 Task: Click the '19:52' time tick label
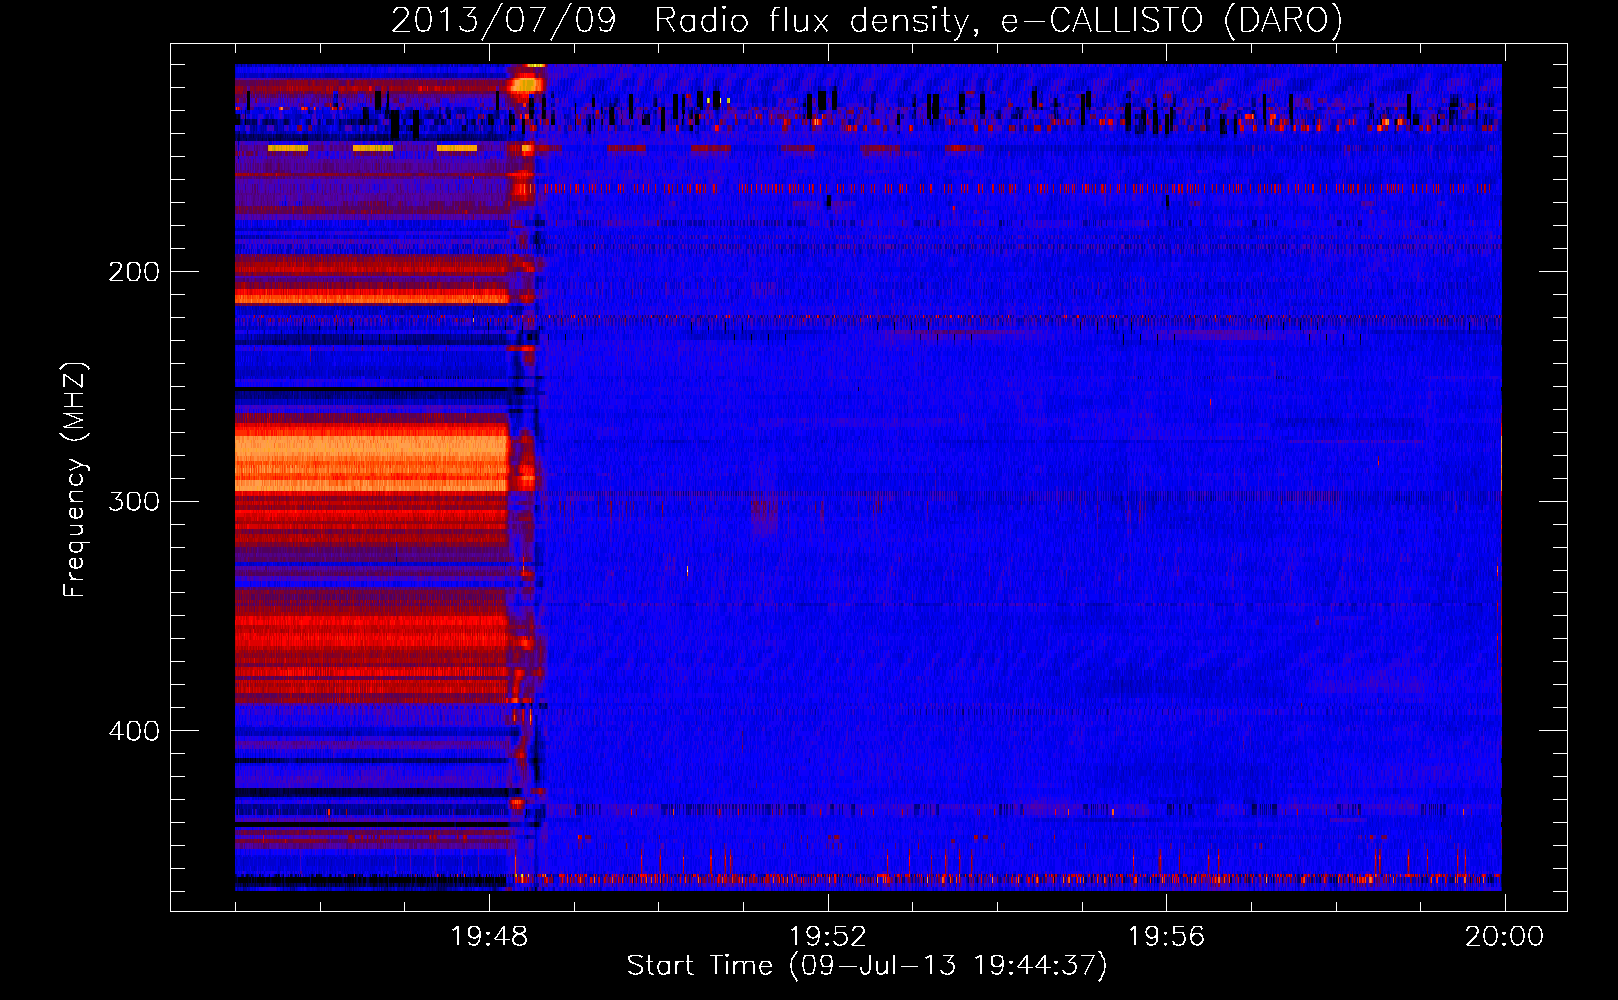point(827,937)
